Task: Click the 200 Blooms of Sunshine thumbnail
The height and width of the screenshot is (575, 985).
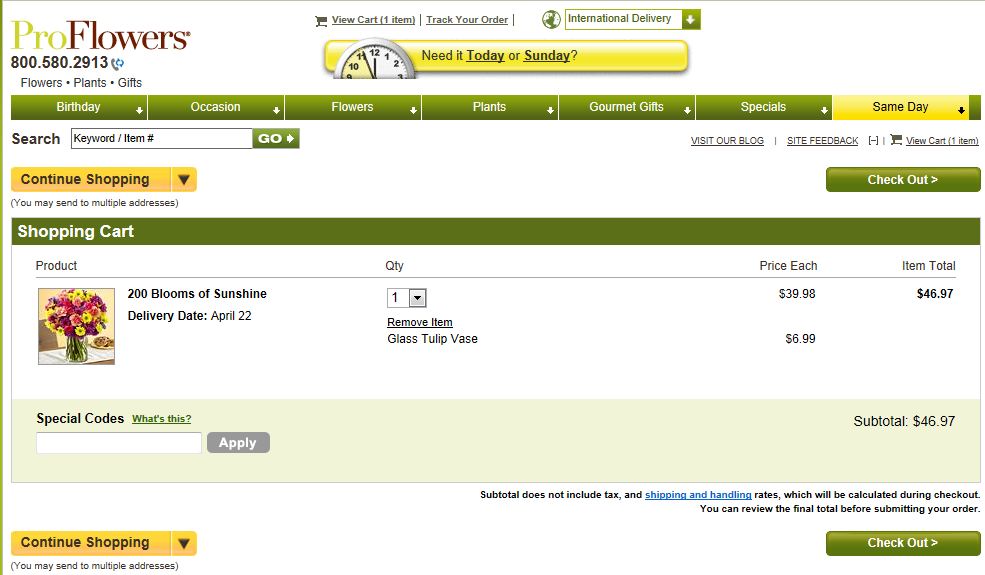Action: (76, 326)
